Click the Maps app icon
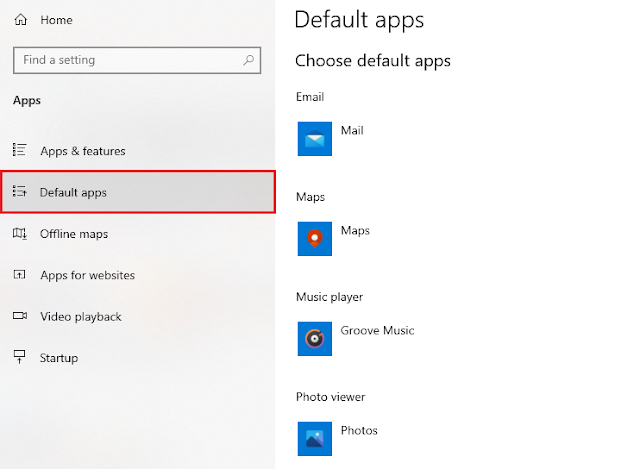The image size is (640, 469). (315, 239)
